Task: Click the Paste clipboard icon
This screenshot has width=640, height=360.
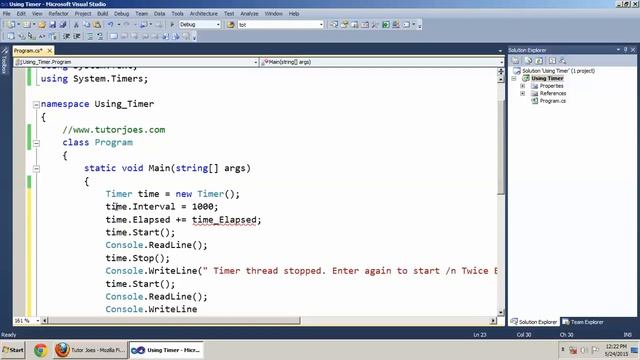Action: tap(97, 25)
